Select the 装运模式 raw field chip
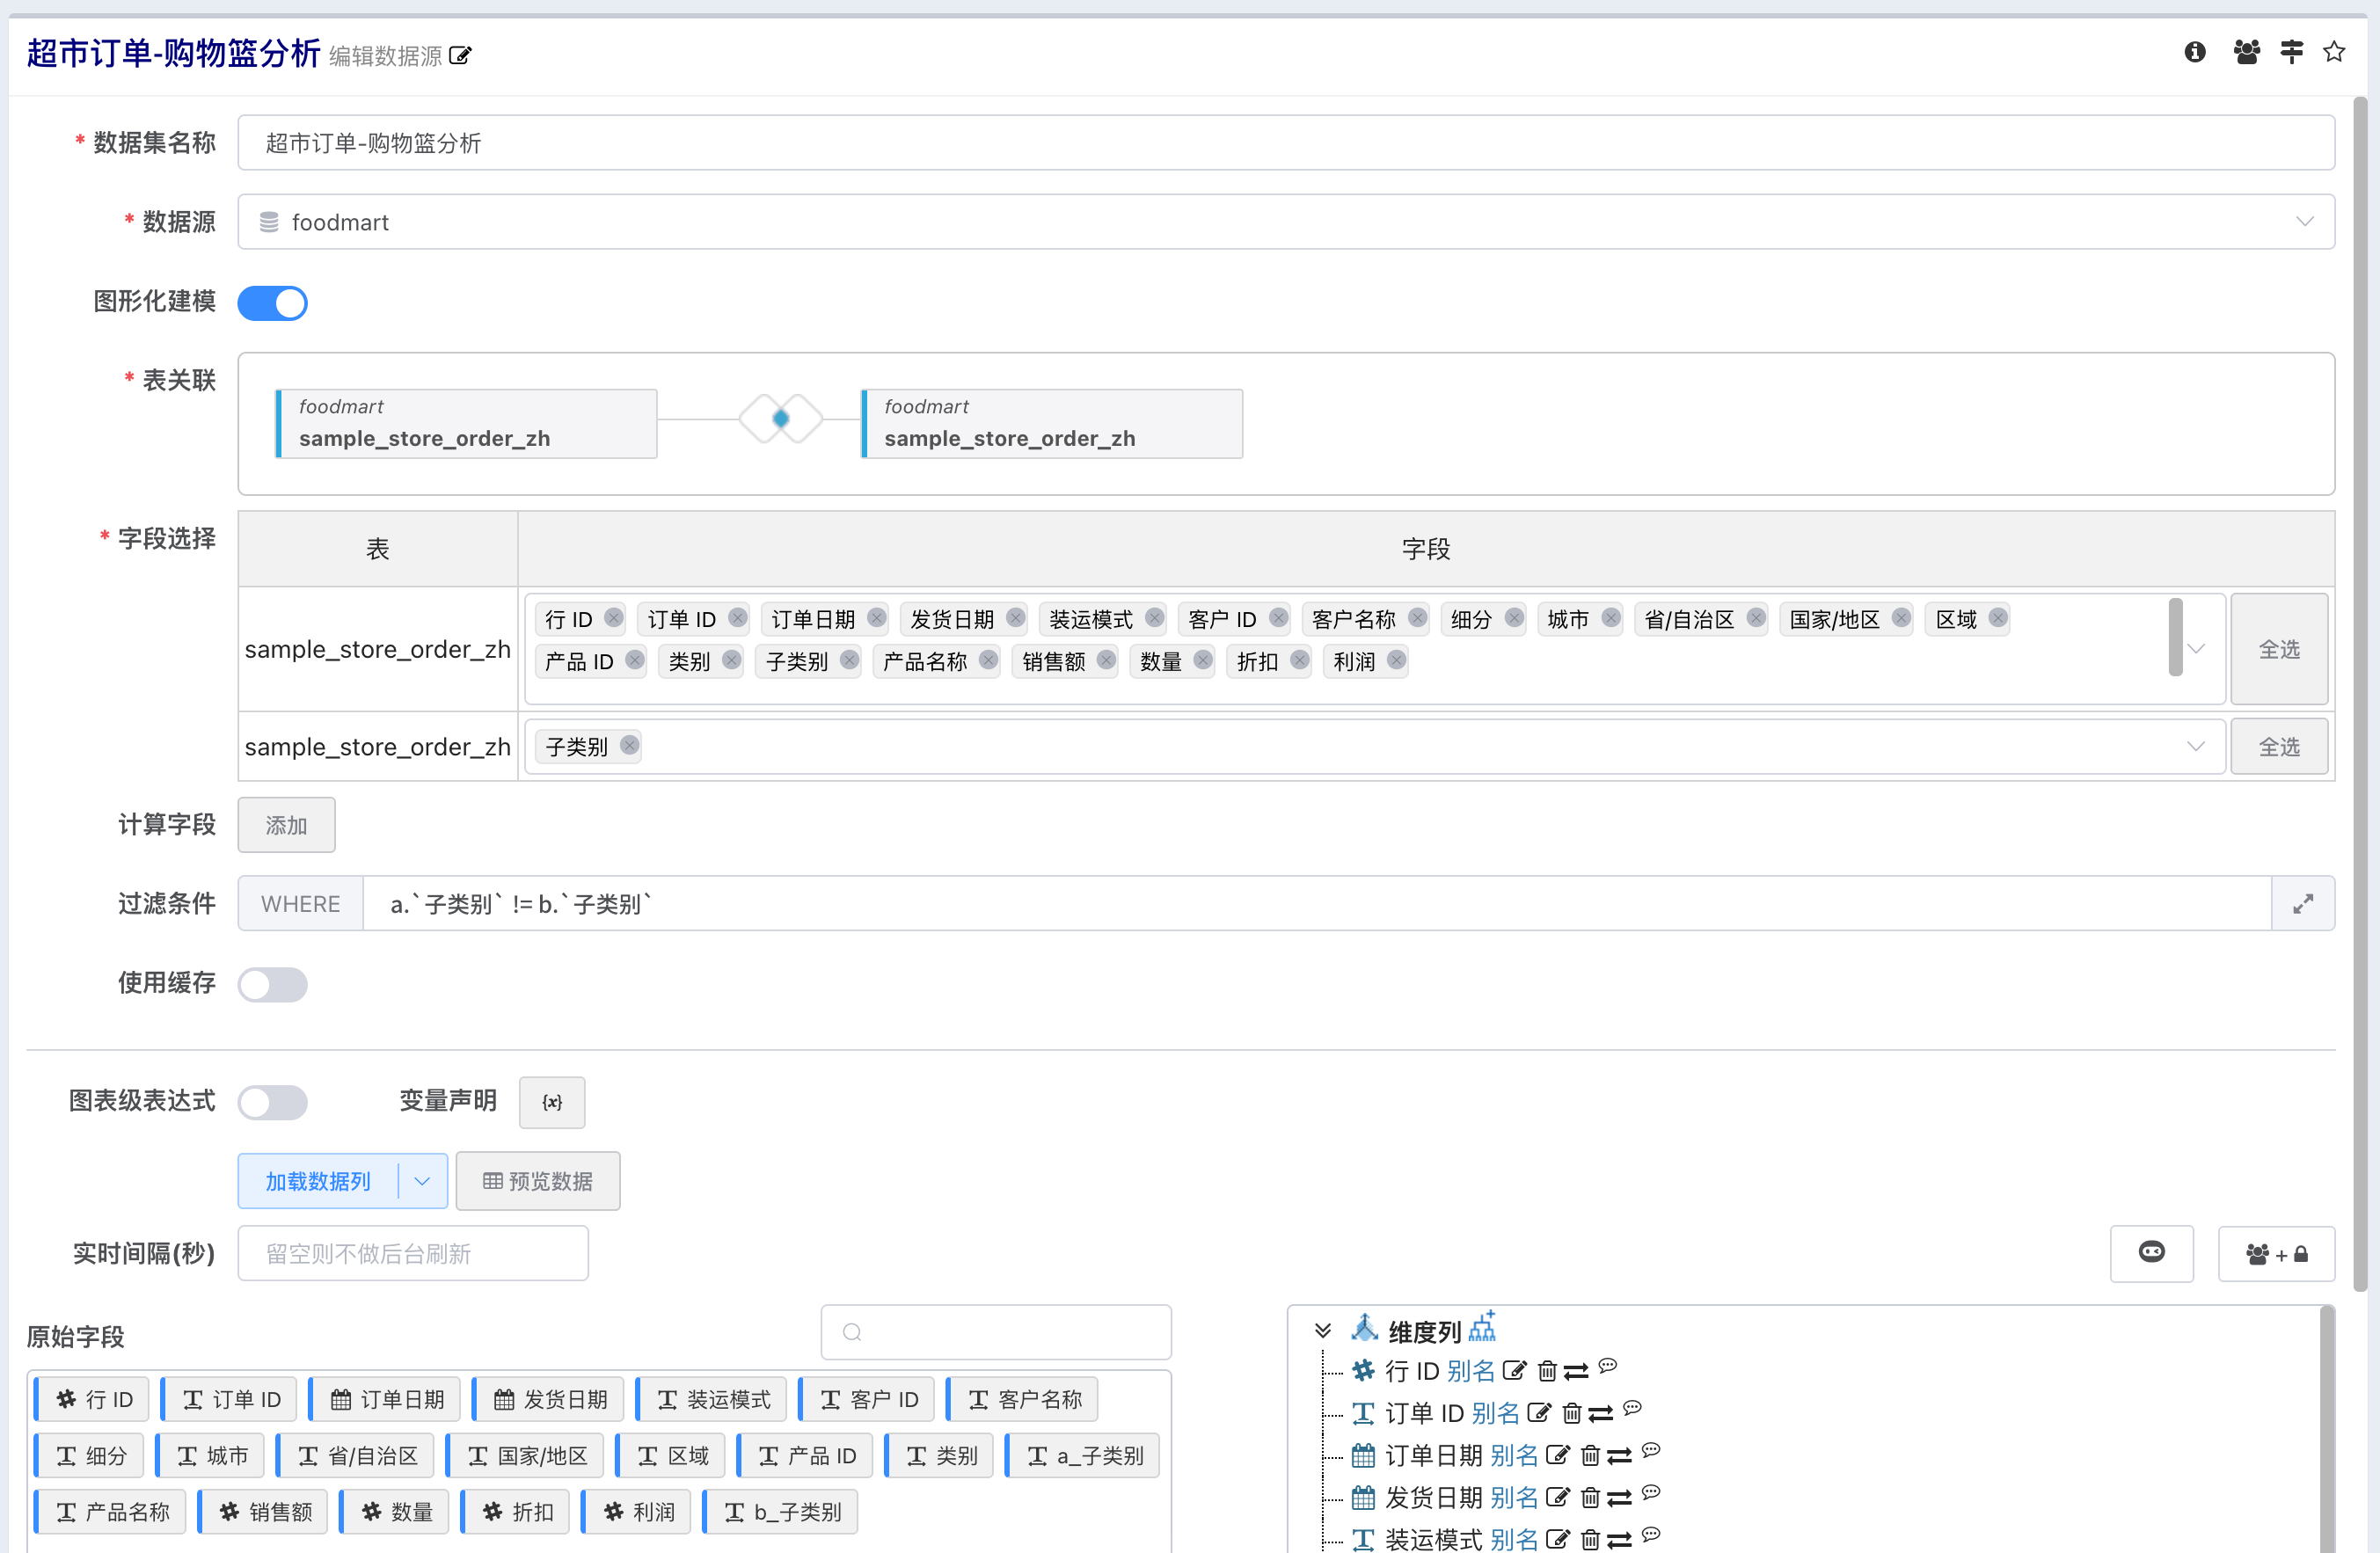This screenshot has width=2380, height=1553. pos(711,1399)
